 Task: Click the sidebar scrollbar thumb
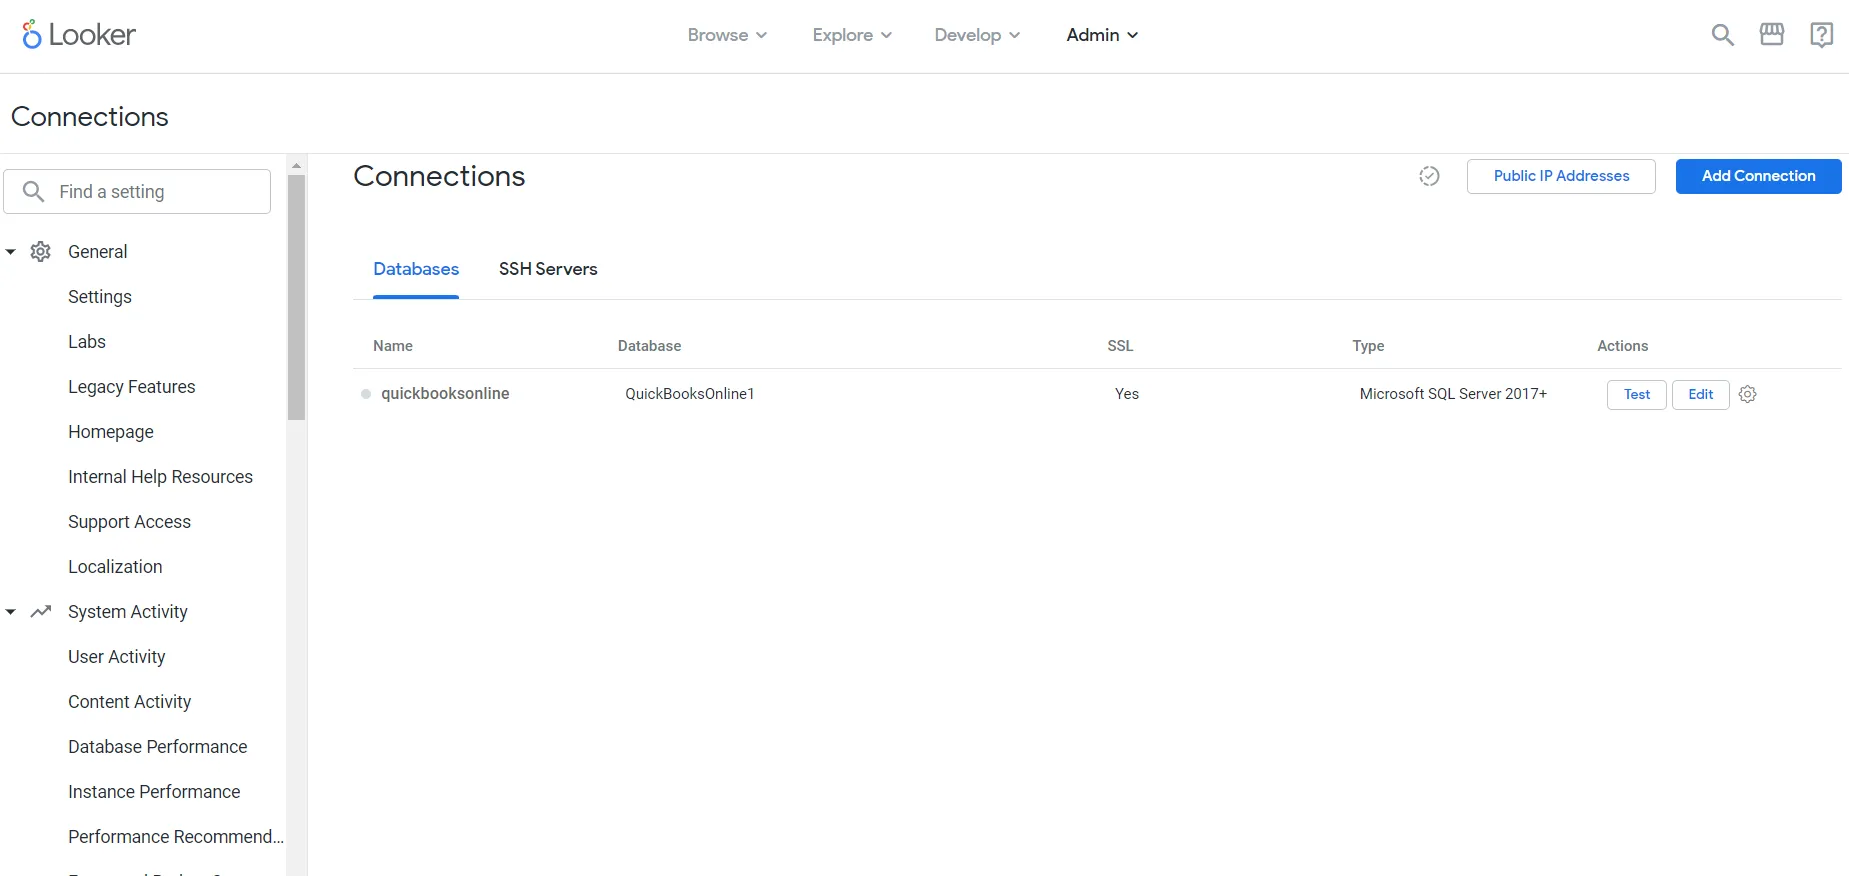click(x=296, y=298)
